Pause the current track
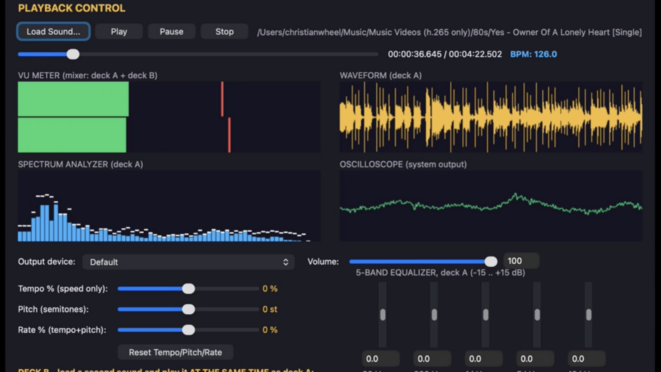Image resolution: width=661 pixels, height=372 pixels. [171, 32]
